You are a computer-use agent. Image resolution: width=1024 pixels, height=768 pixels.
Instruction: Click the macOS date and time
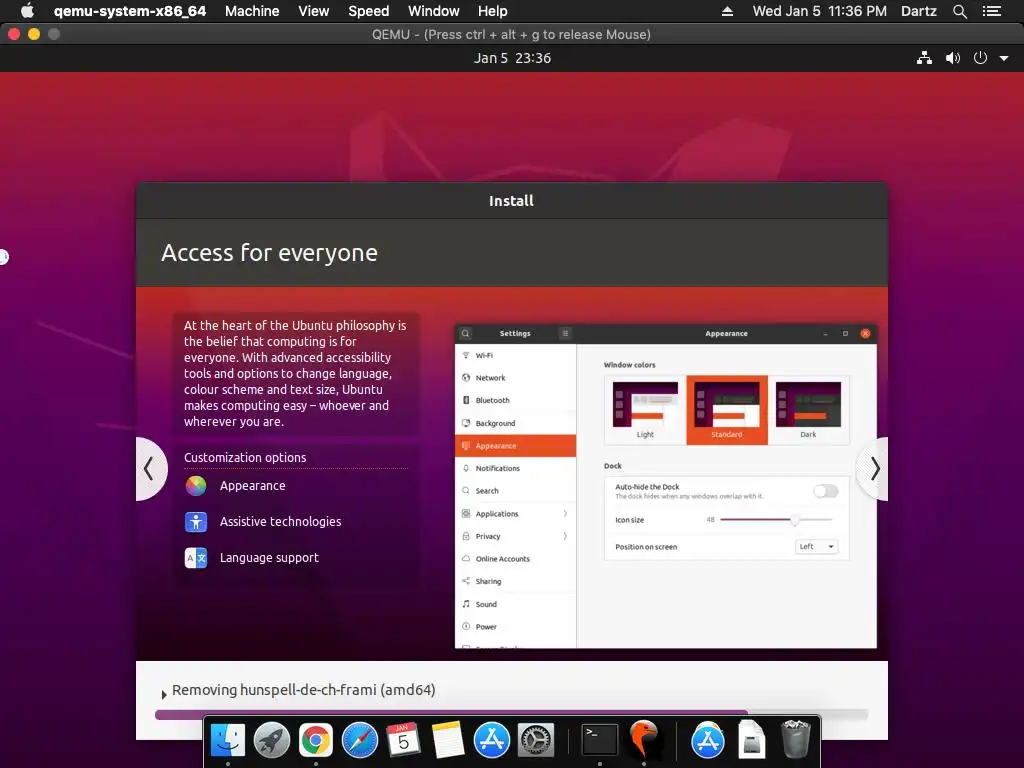coord(820,11)
